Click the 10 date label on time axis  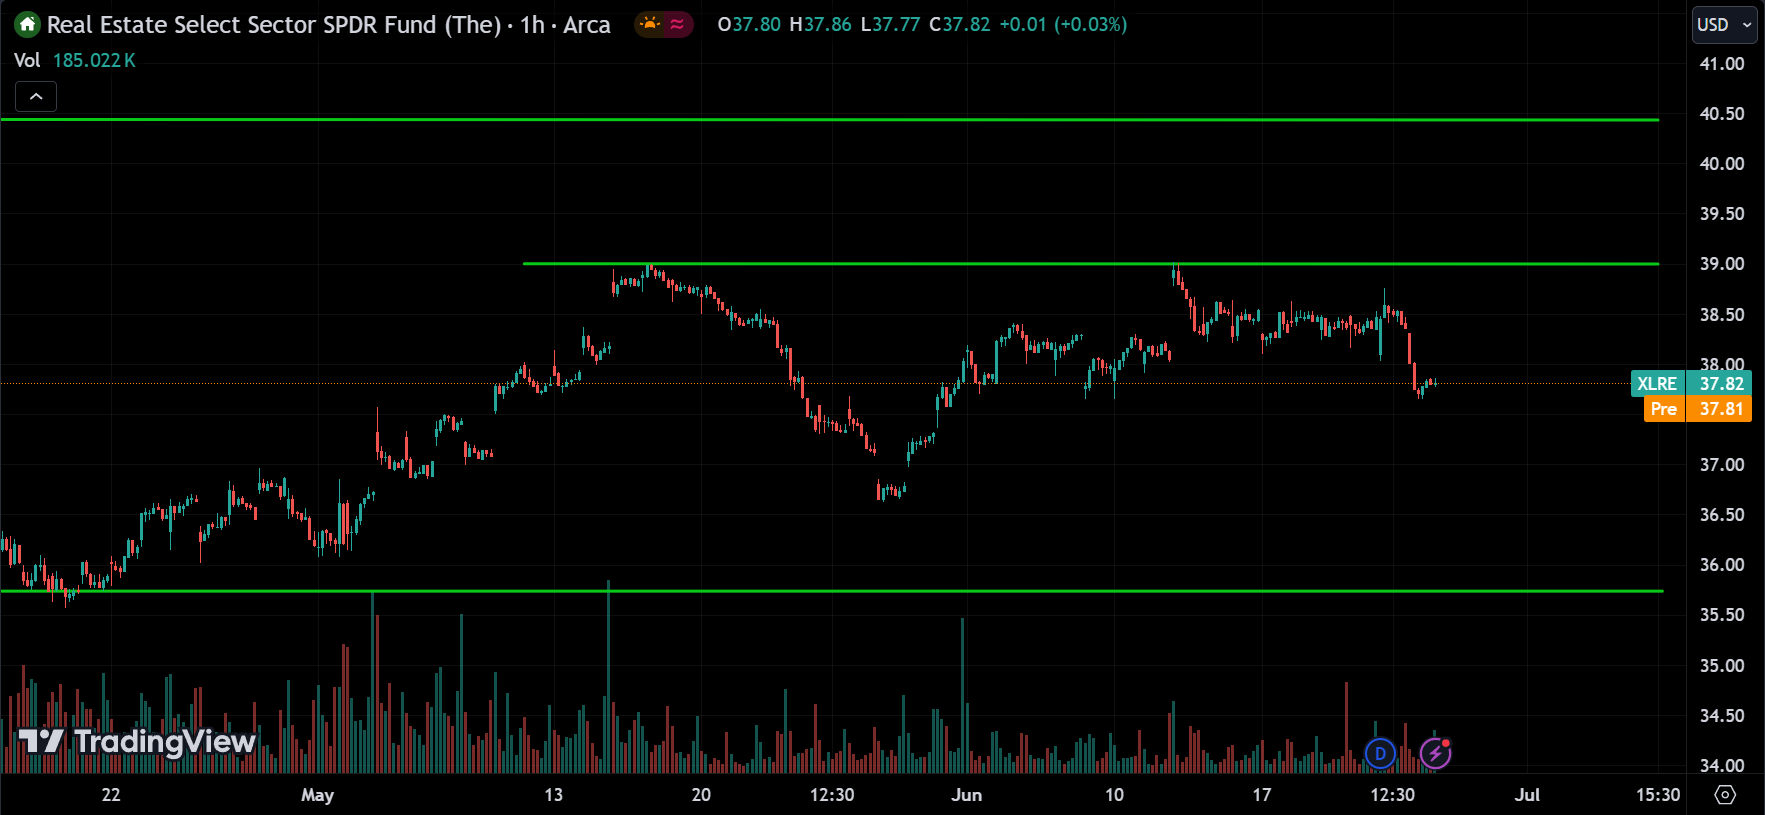(x=1114, y=795)
